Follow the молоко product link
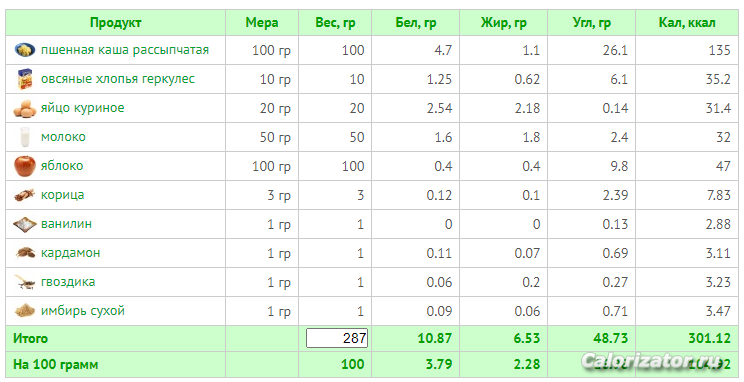 [x=63, y=137]
